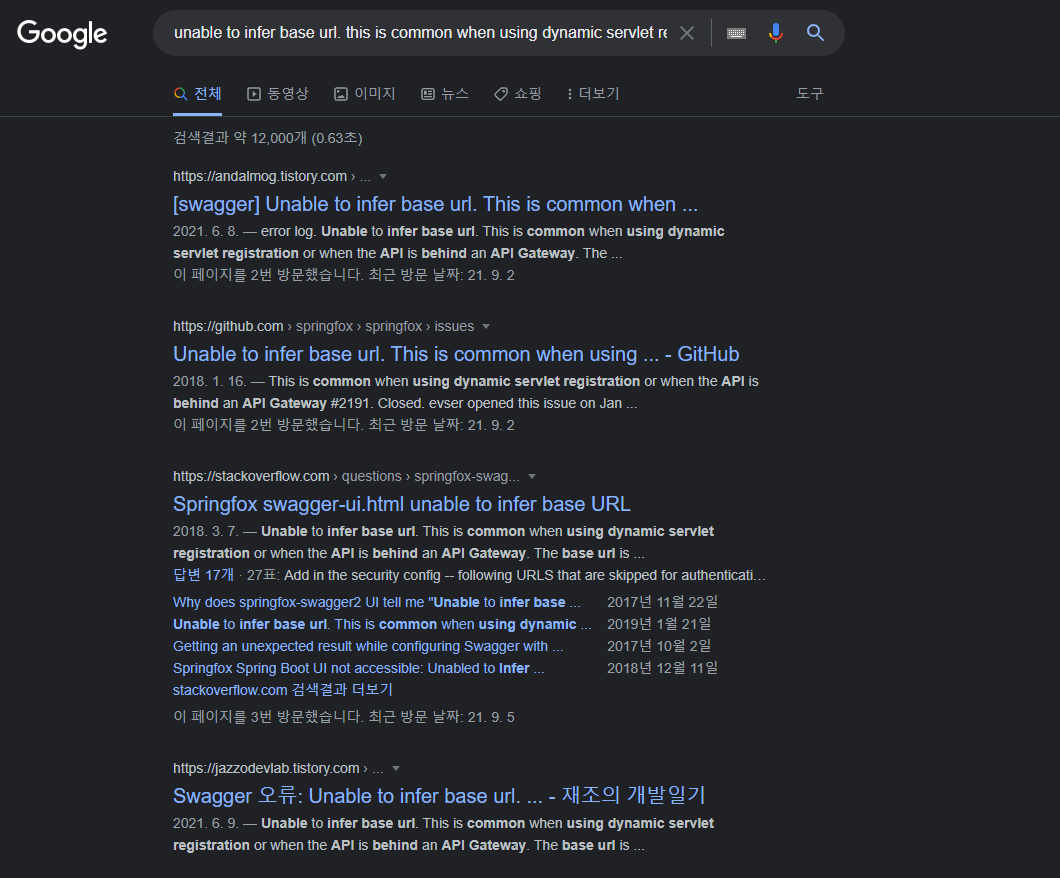Switch to the 동영상 videos tab
The image size is (1060, 878).
point(278,93)
